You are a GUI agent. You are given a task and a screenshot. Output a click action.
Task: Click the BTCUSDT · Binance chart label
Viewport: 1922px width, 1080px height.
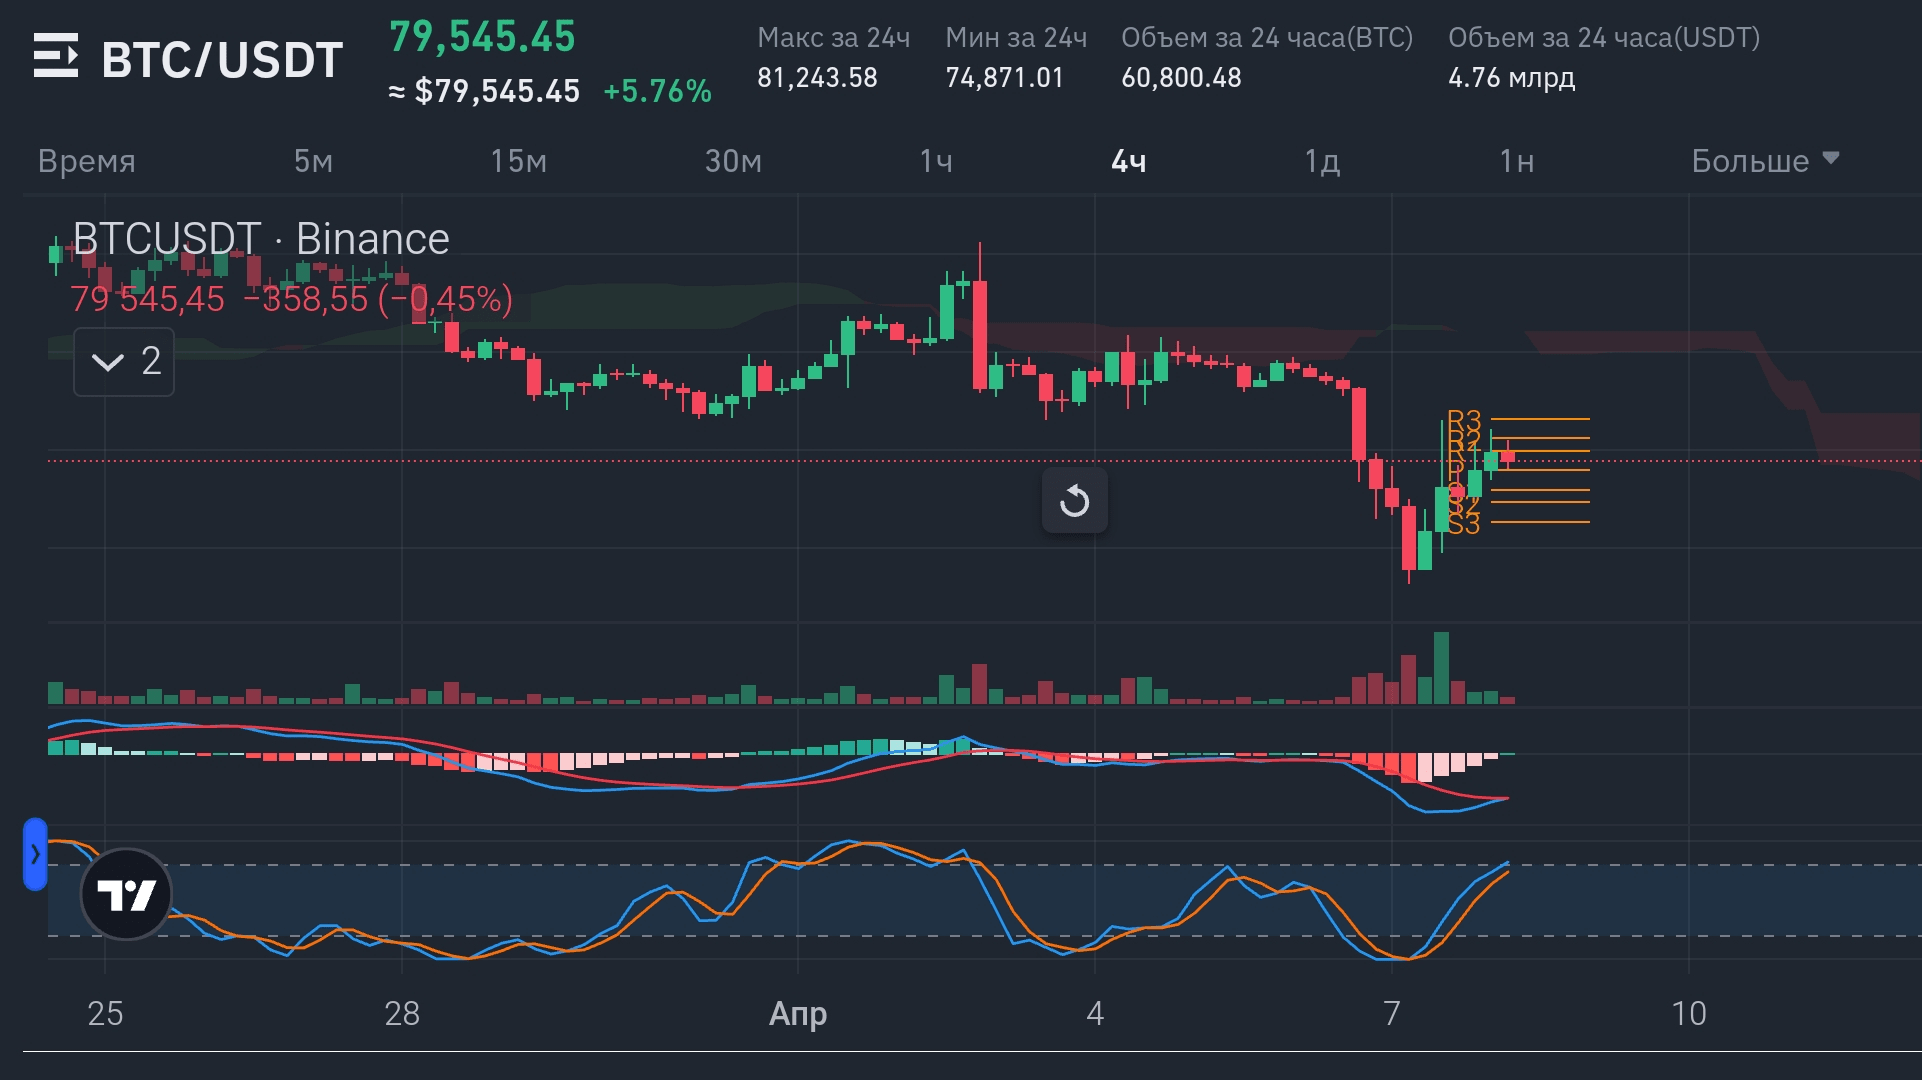pyautogui.click(x=261, y=239)
